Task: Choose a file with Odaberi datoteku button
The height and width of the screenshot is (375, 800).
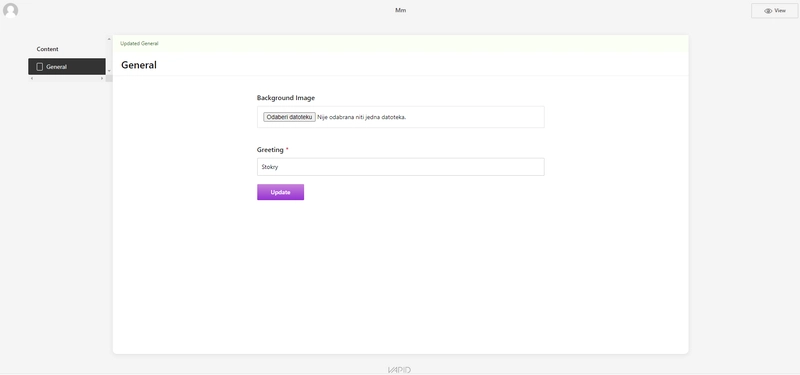Action: click(289, 117)
